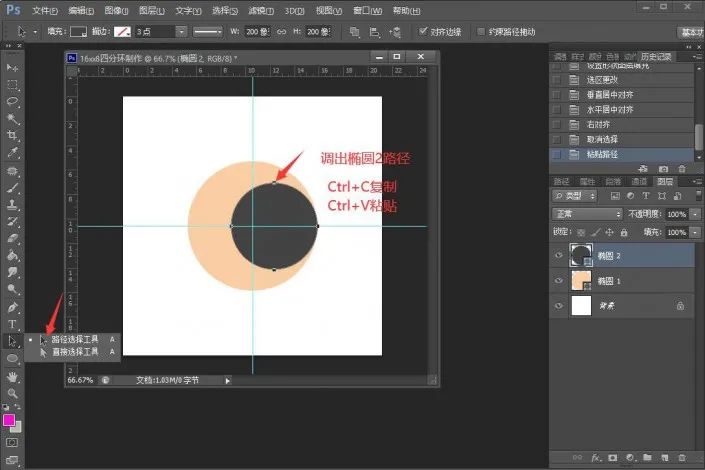
Task: Select the Zoom tool in toolbox
Action: 12,394
